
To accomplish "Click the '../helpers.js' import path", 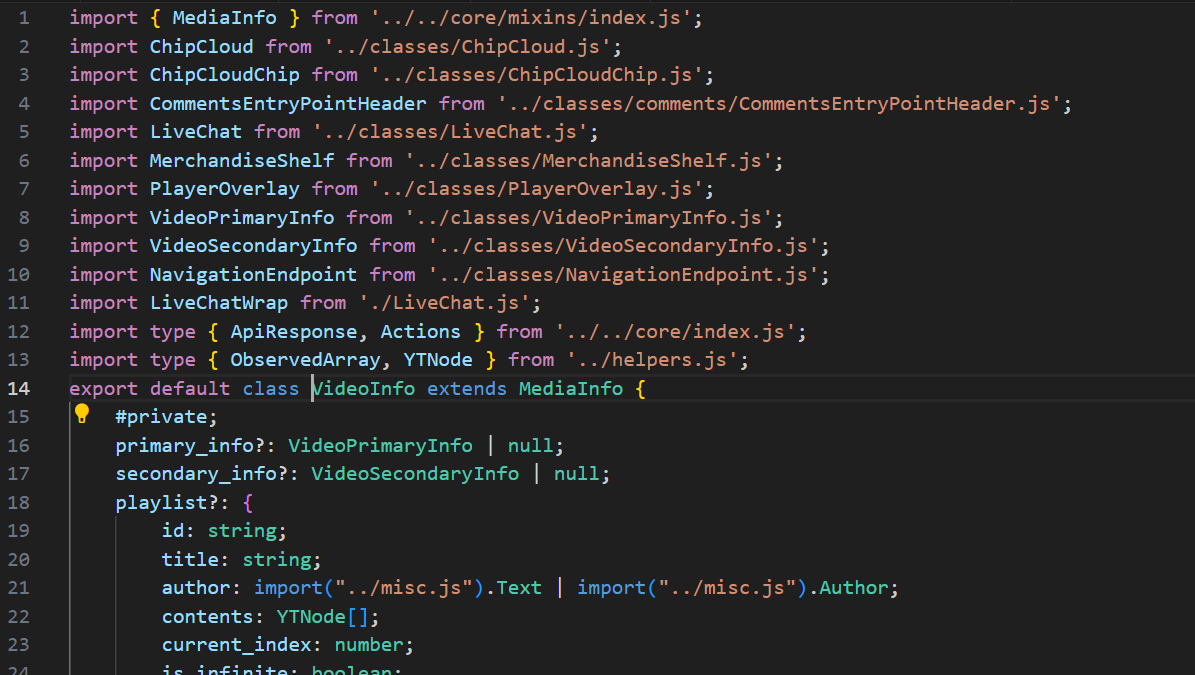I will [x=657, y=360].
